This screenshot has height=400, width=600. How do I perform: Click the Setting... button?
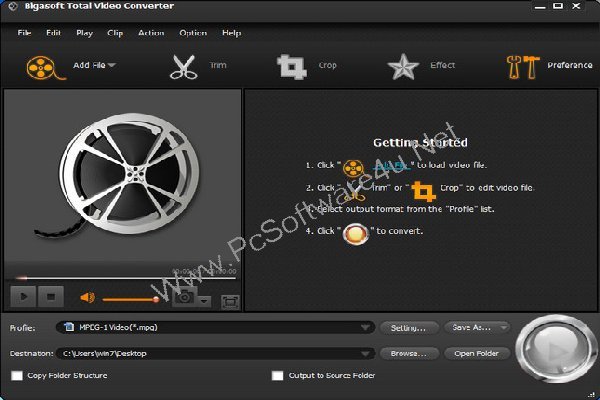[408, 328]
